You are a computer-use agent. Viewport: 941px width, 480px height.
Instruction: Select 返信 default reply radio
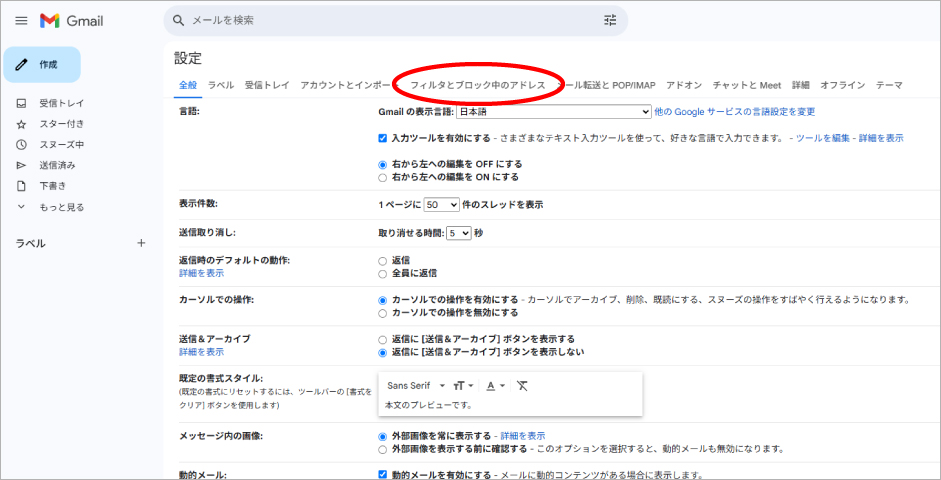383,261
